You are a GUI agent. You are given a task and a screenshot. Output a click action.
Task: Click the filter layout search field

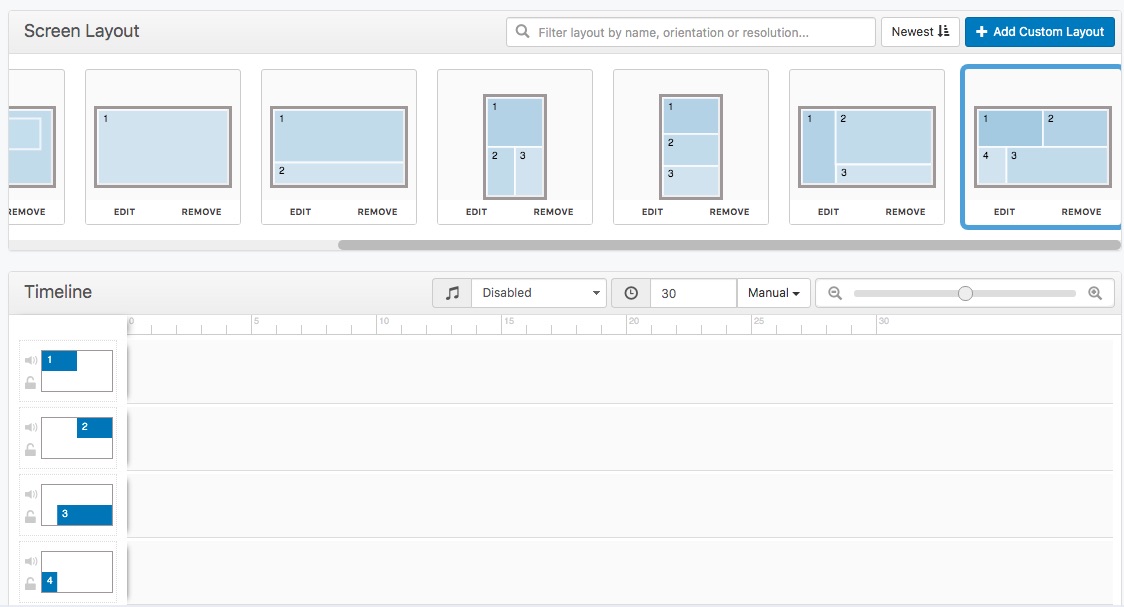[691, 32]
